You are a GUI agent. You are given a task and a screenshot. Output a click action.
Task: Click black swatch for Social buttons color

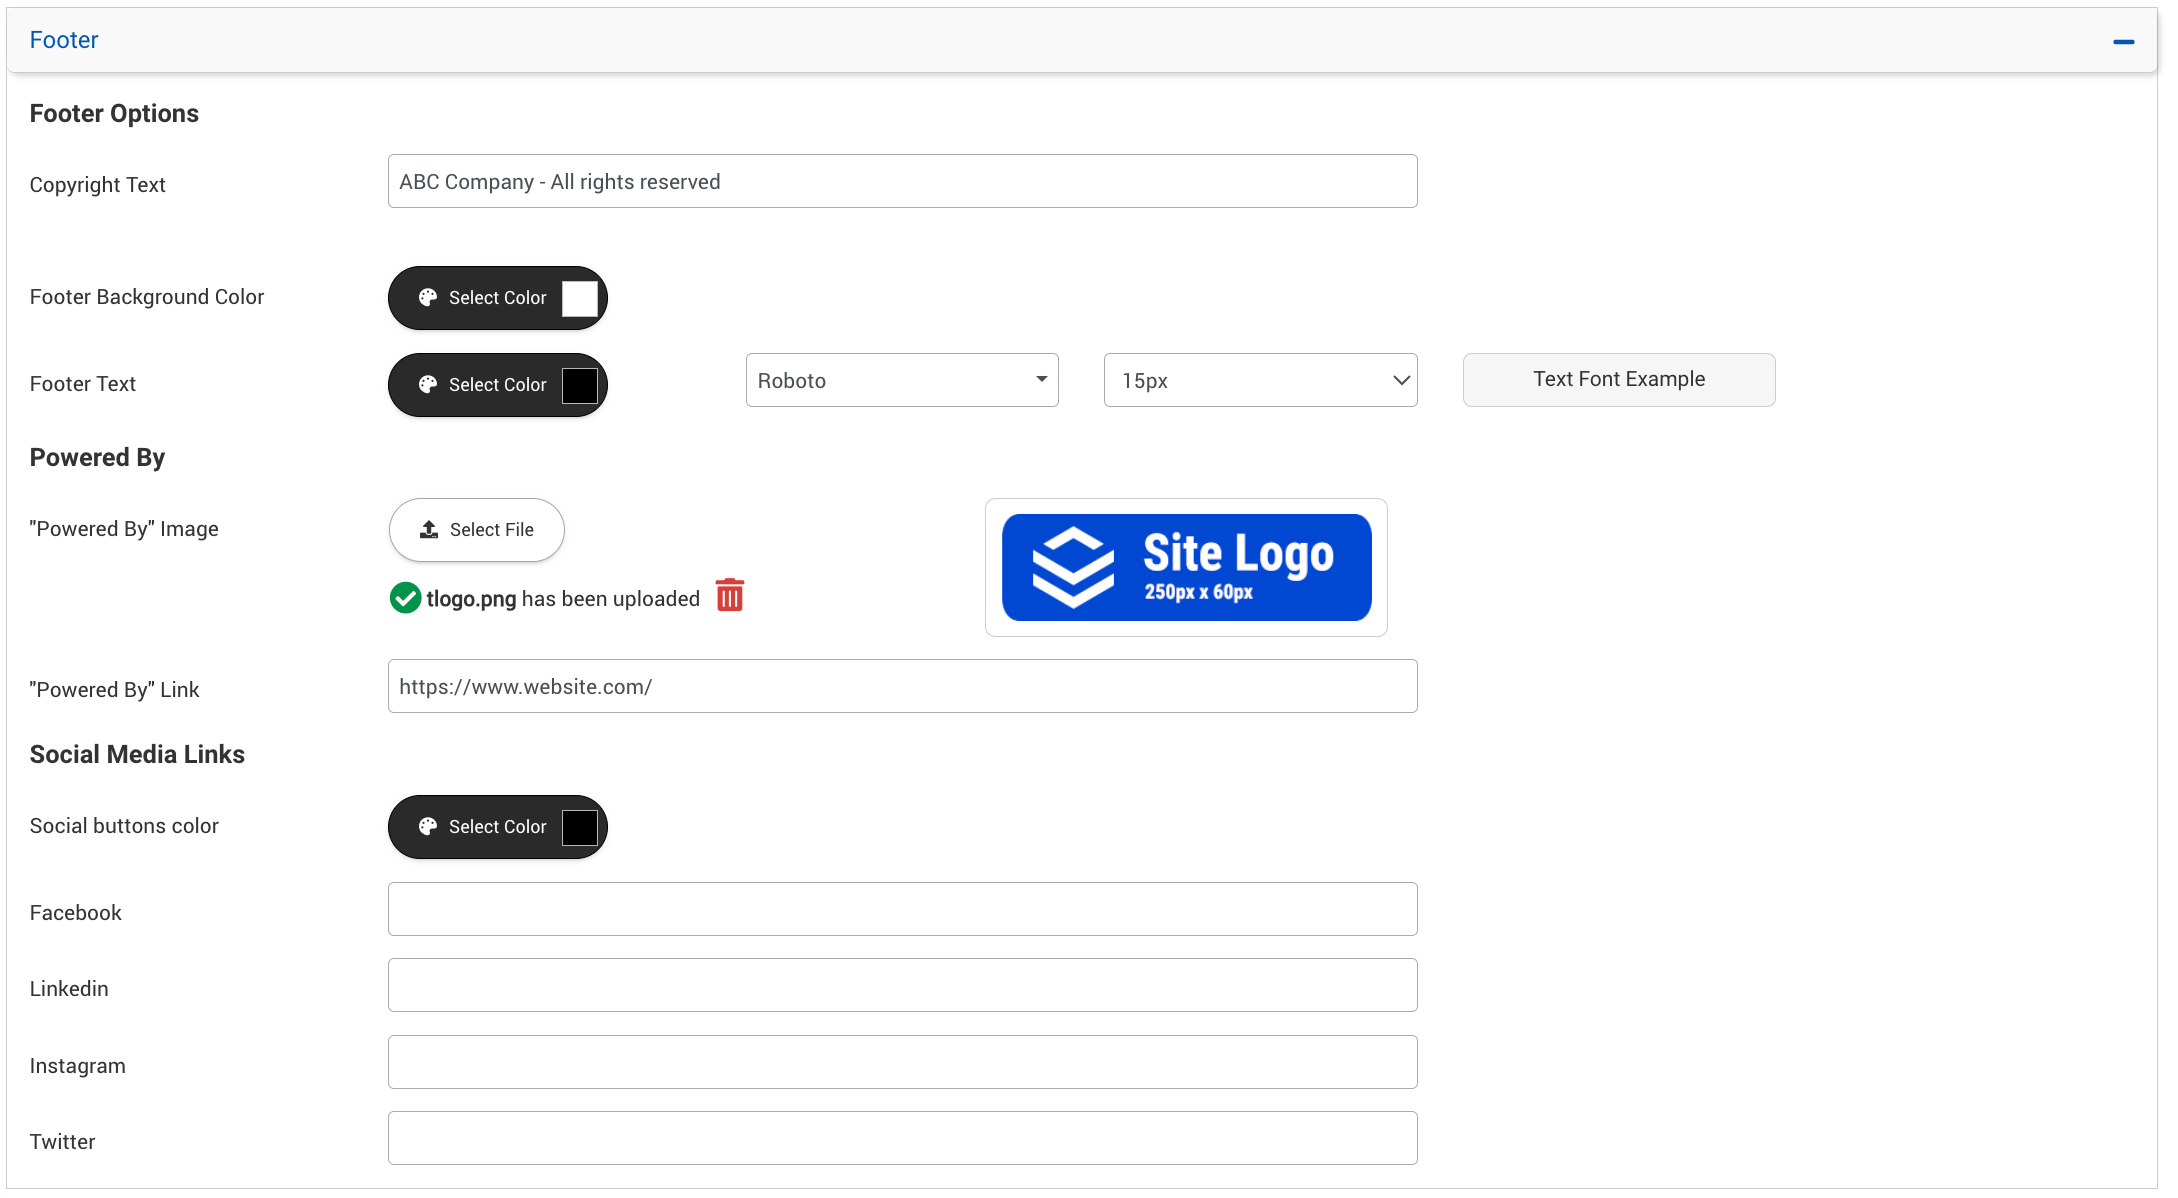[579, 827]
